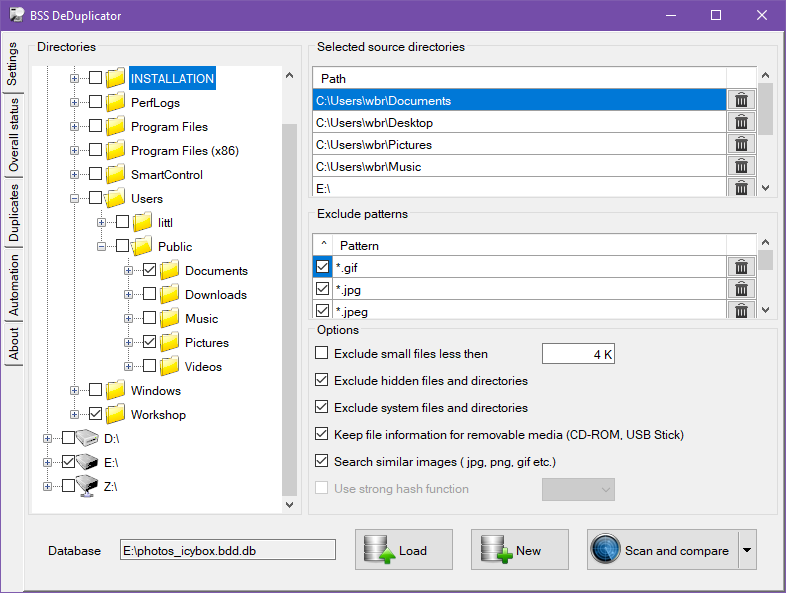Viewport: 786px width, 593px height.
Task: Click the D:\ drive icon
Action: point(88,438)
